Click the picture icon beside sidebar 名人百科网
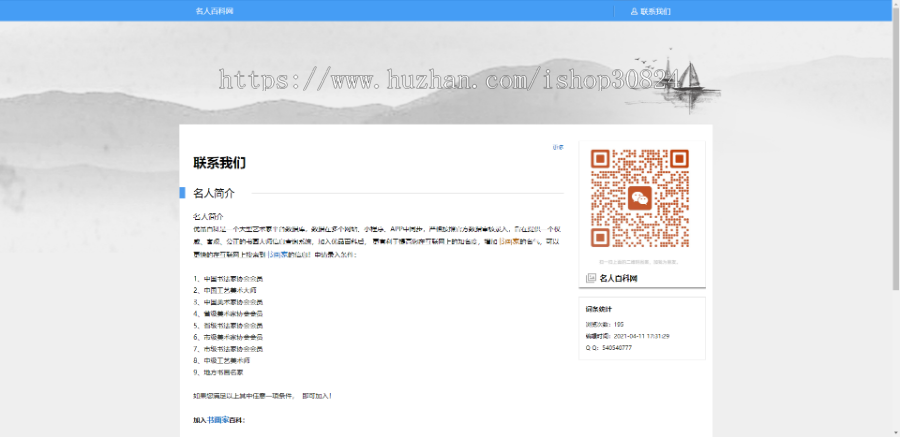The image size is (900, 437). (x=590, y=279)
